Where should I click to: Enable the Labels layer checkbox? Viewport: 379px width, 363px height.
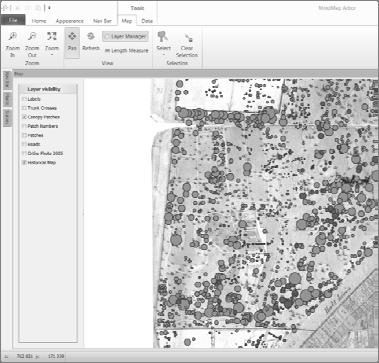coord(24,99)
